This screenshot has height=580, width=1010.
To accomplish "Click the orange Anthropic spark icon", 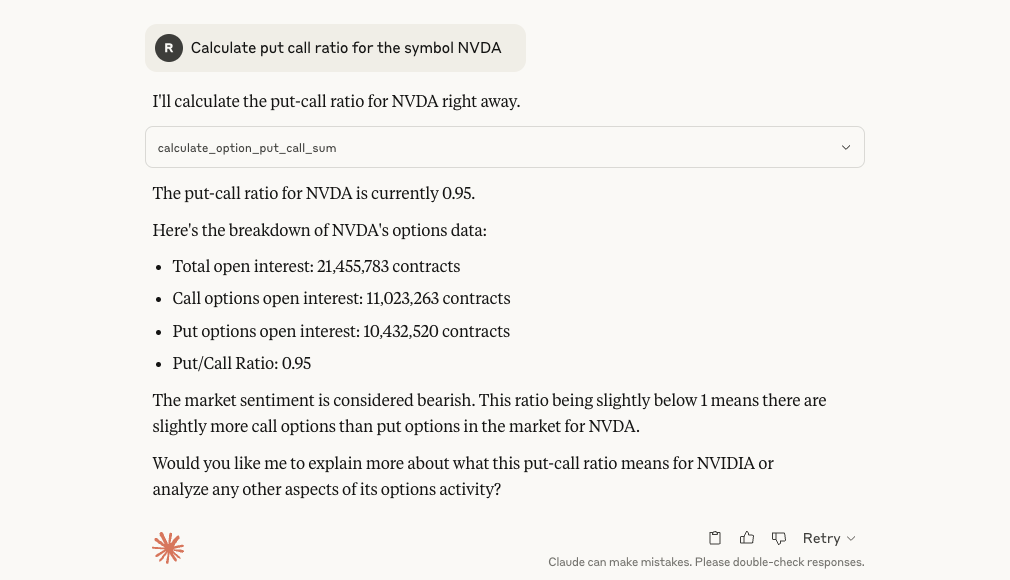I will [168, 547].
